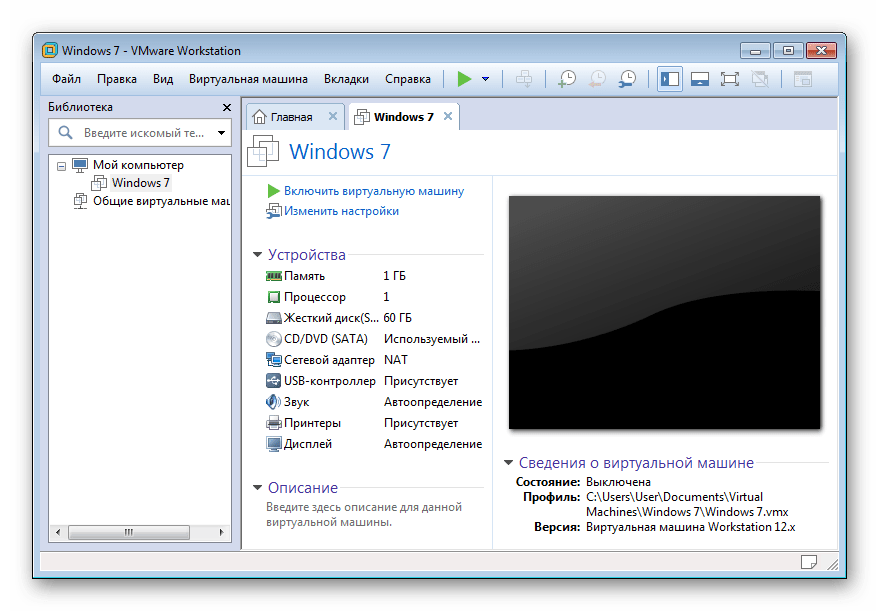Viewport: 879px width, 611px height.
Task: Click the settings icon beside Изменить настройки
Action: pyautogui.click(x=274, y=211)
